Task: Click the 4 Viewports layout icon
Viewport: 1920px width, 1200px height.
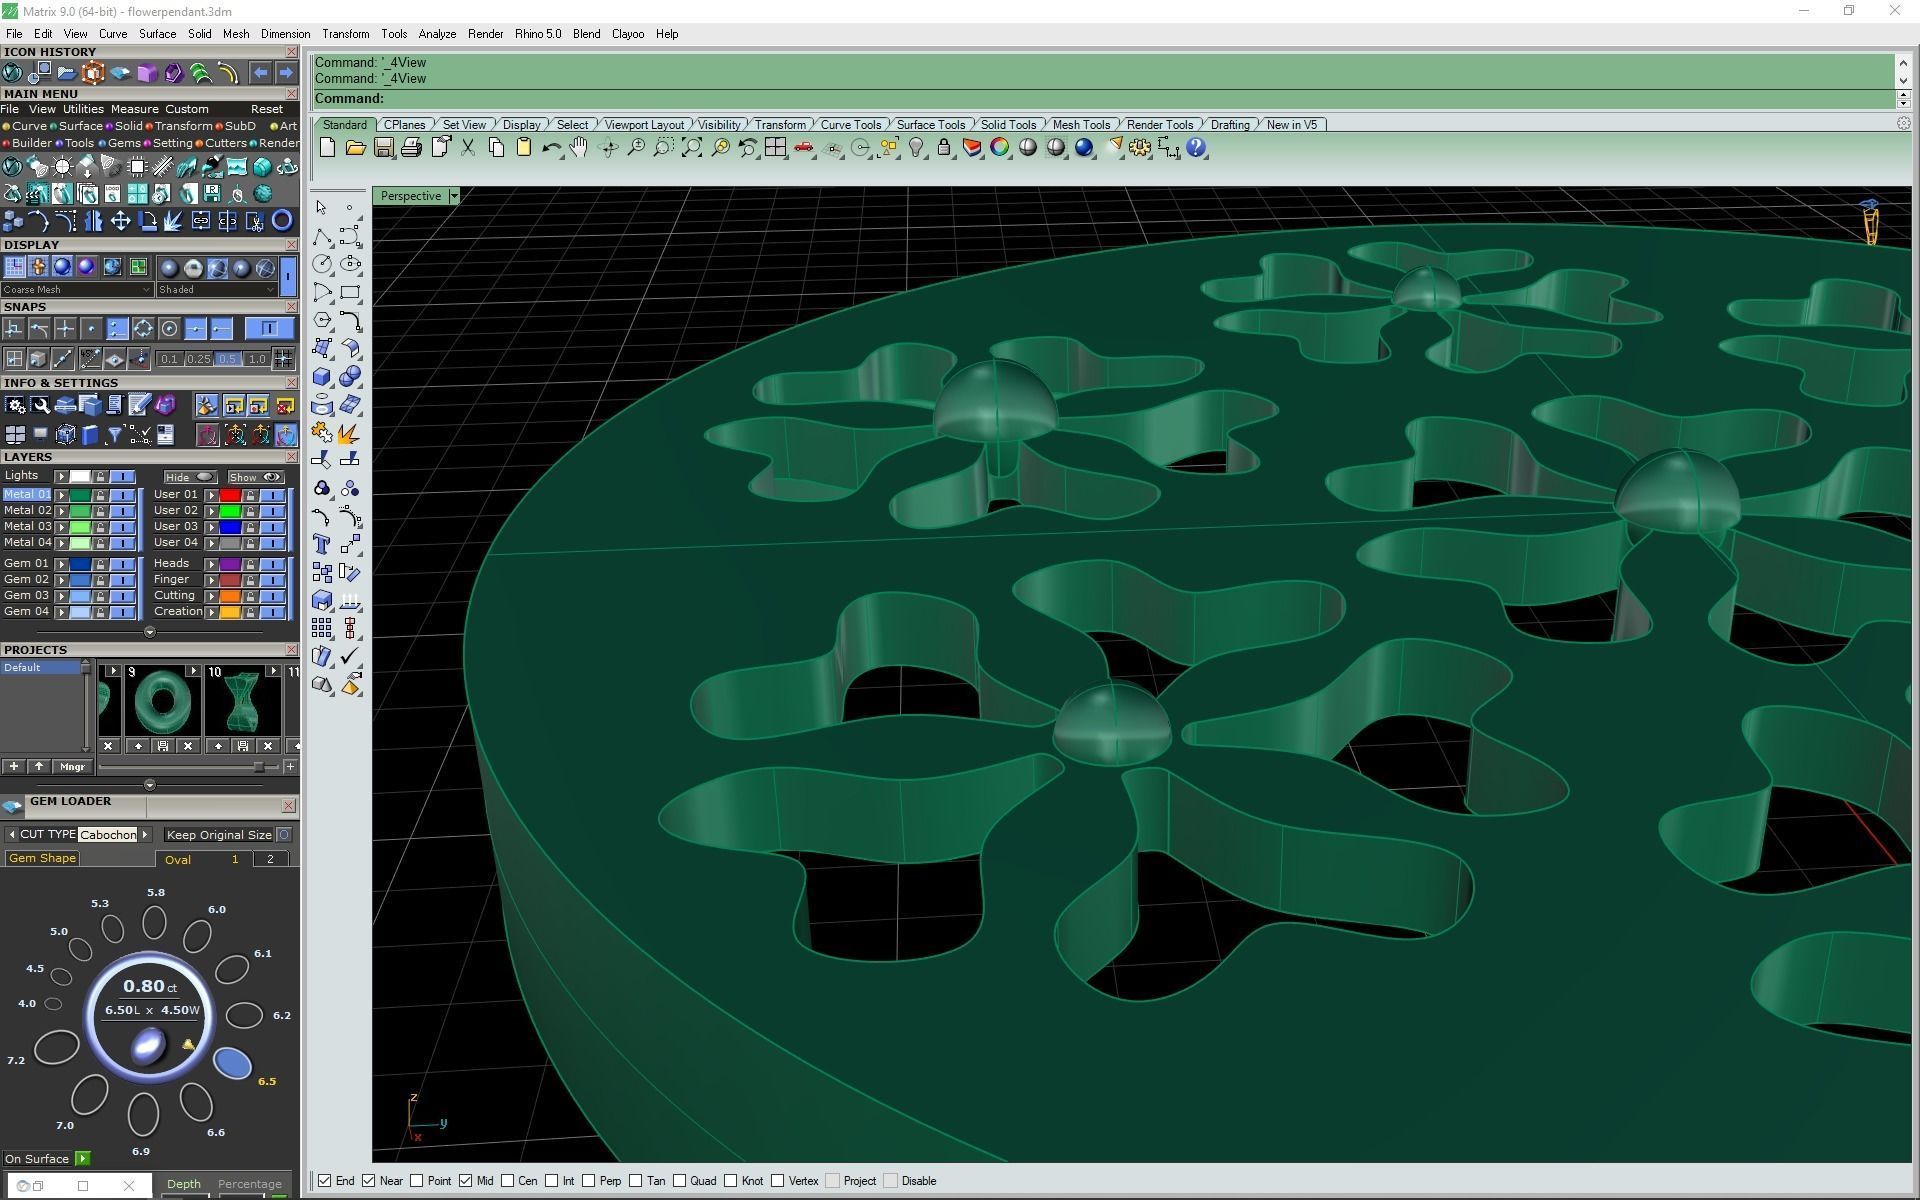Action: [x=775, y=148]
